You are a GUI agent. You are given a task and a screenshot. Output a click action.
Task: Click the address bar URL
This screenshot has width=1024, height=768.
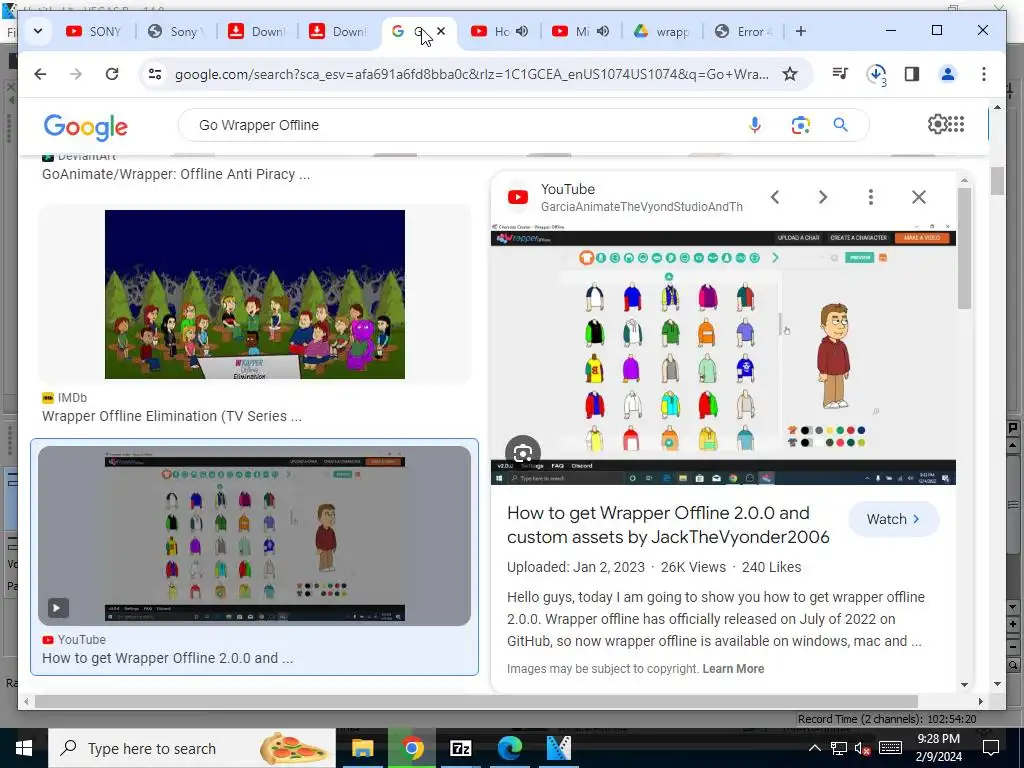[x=472, y=74]
